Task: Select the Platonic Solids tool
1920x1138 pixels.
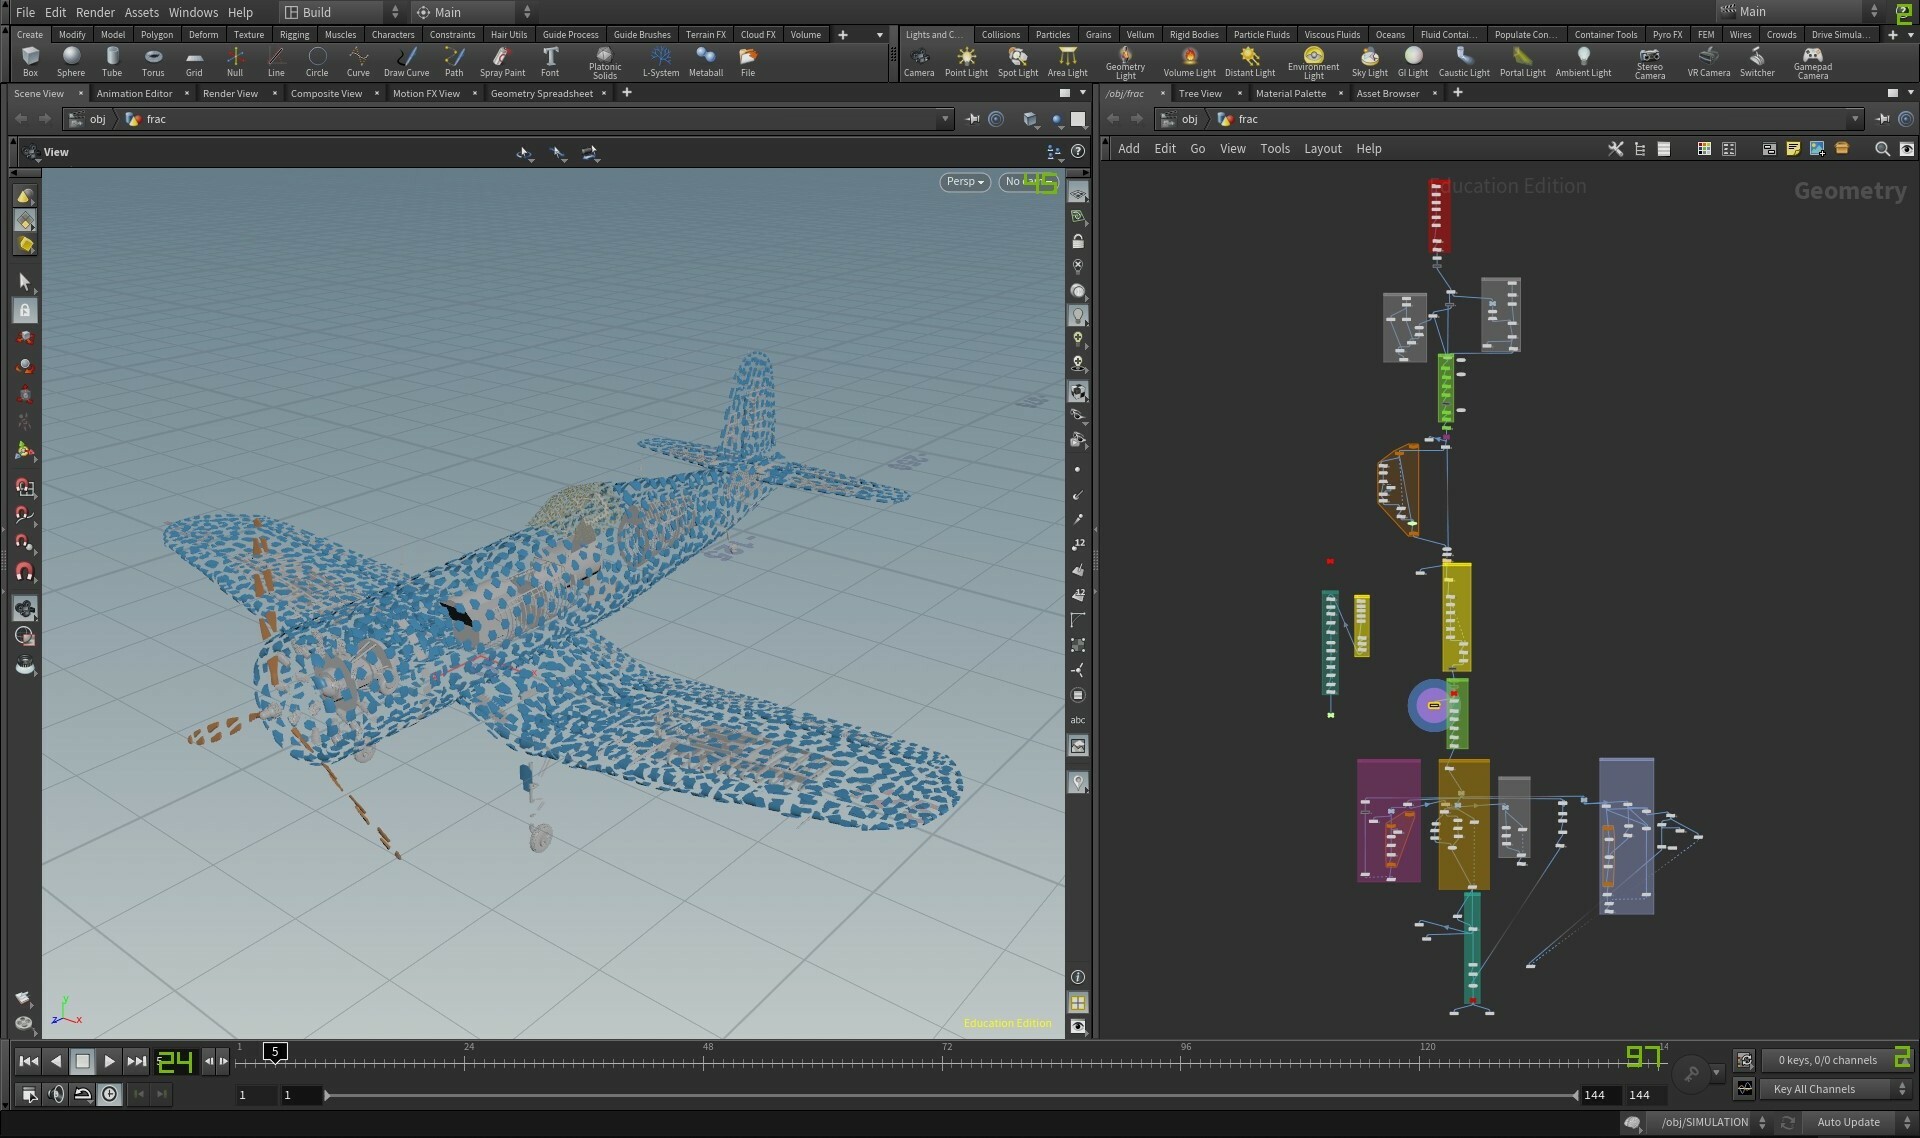Action: 604,61
